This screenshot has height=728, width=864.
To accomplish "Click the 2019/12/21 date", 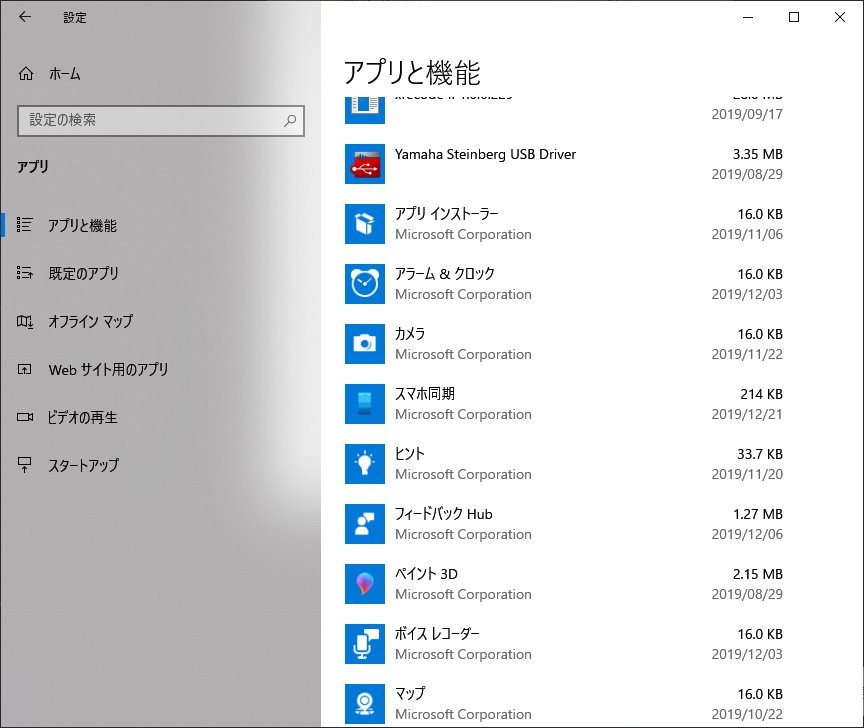I will point(747,414).
